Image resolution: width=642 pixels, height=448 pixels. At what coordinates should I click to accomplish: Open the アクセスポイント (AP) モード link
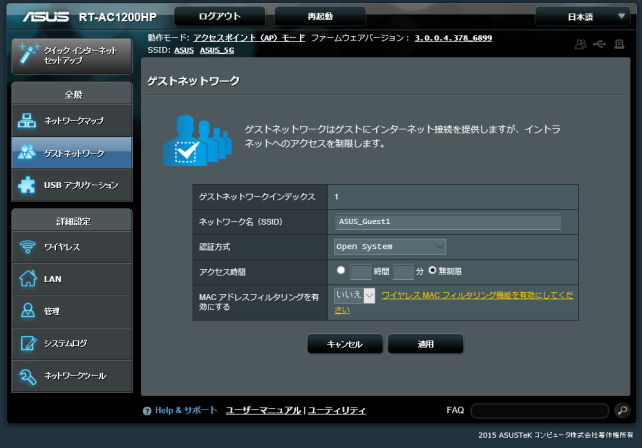coord(249,38)
